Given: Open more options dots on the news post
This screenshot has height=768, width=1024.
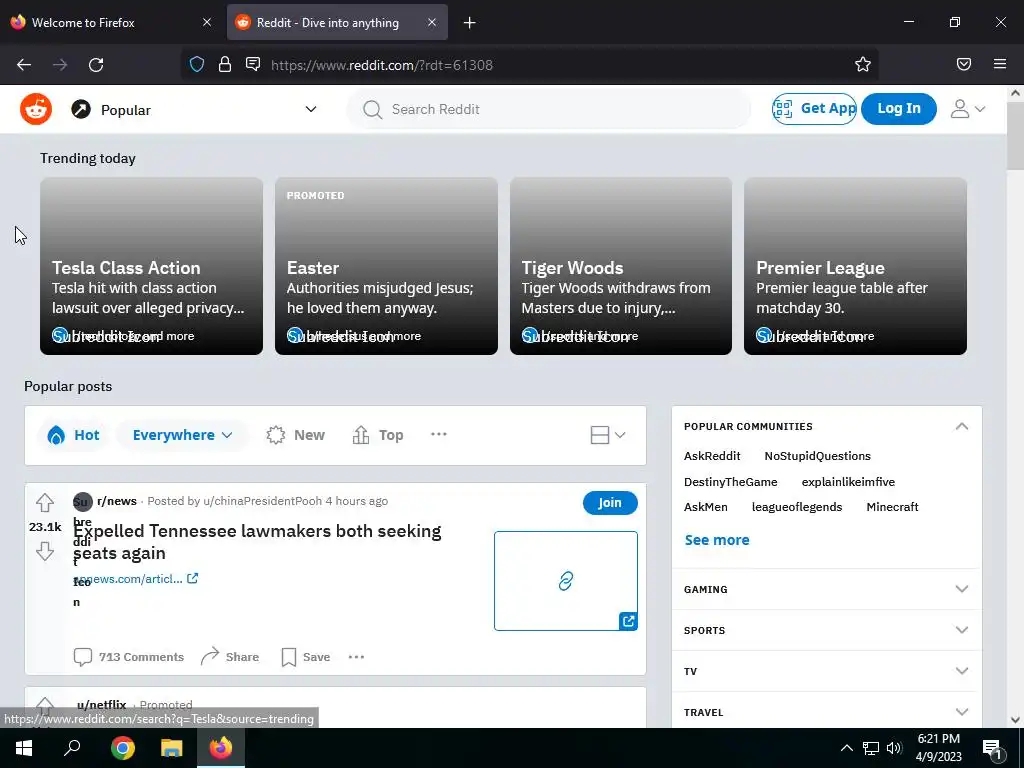Looking at the screenshot, I should click(x=357, y=657).
